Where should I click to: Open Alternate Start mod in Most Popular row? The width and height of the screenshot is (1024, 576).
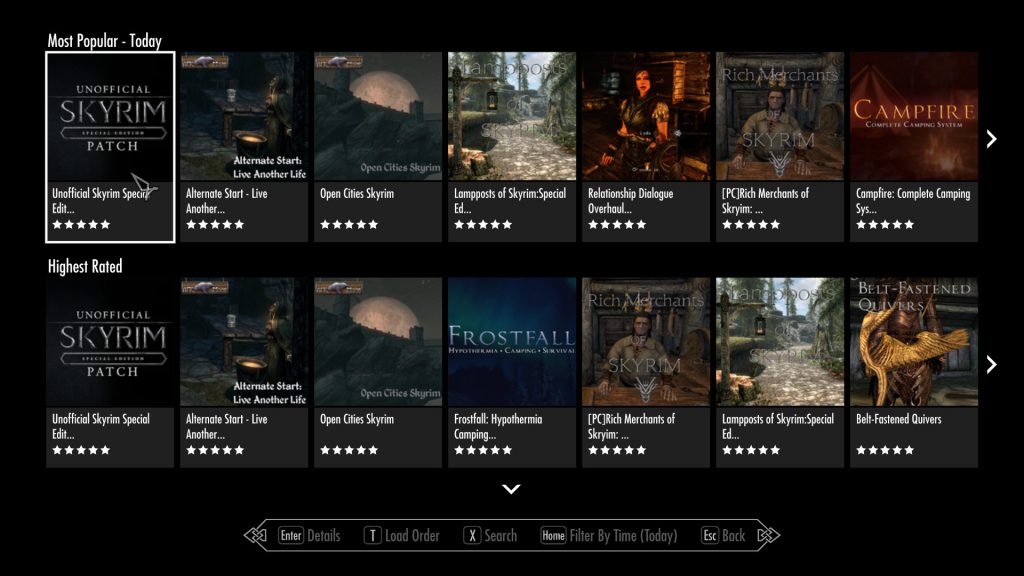244,147
